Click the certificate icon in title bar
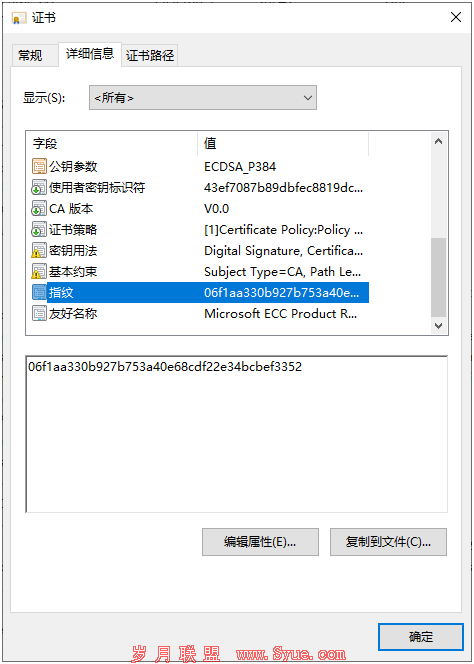 coord(19,18)
